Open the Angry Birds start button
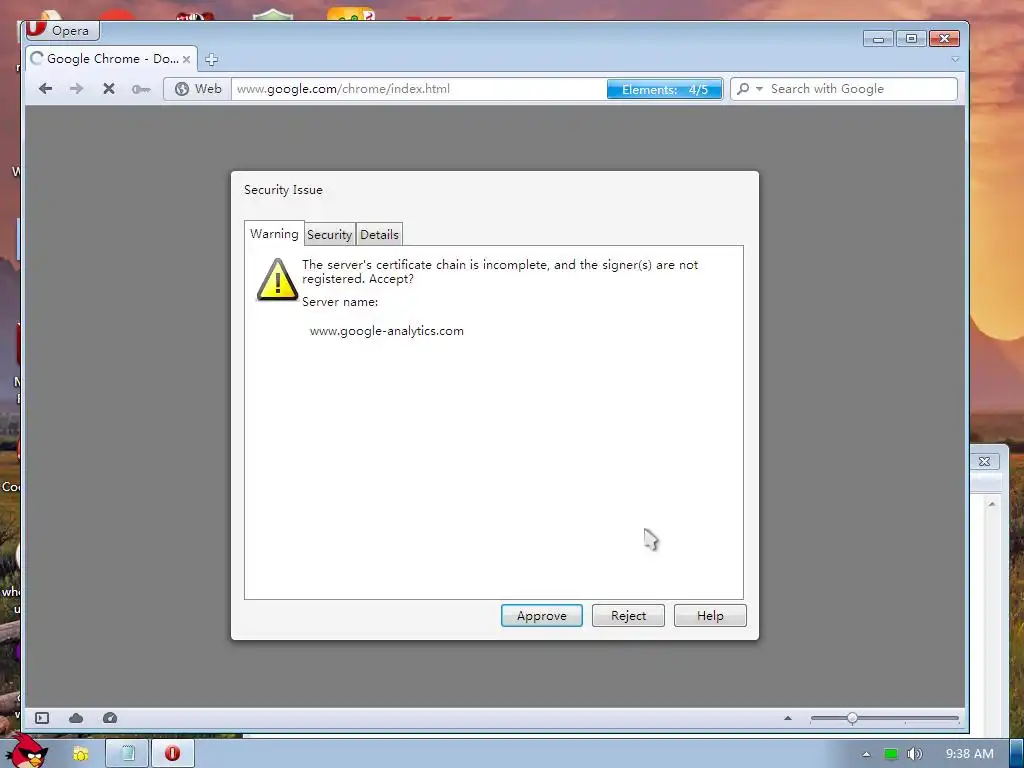 point(27,751)
